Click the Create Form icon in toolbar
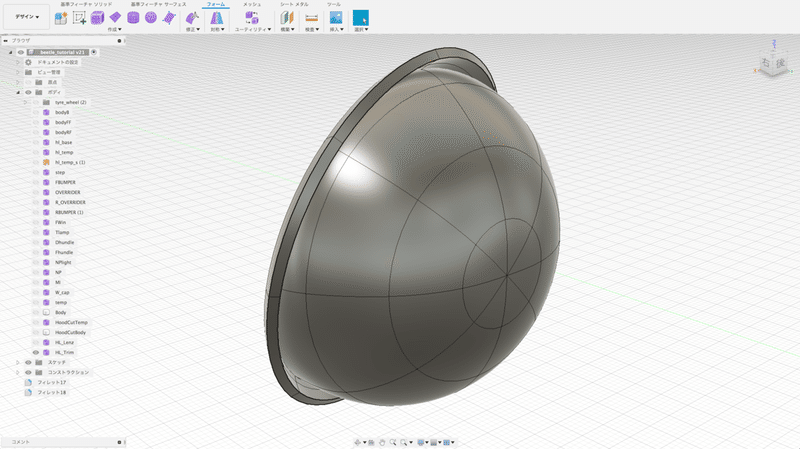800x449 pixels. pyautogui.click(x=61, y=18)
